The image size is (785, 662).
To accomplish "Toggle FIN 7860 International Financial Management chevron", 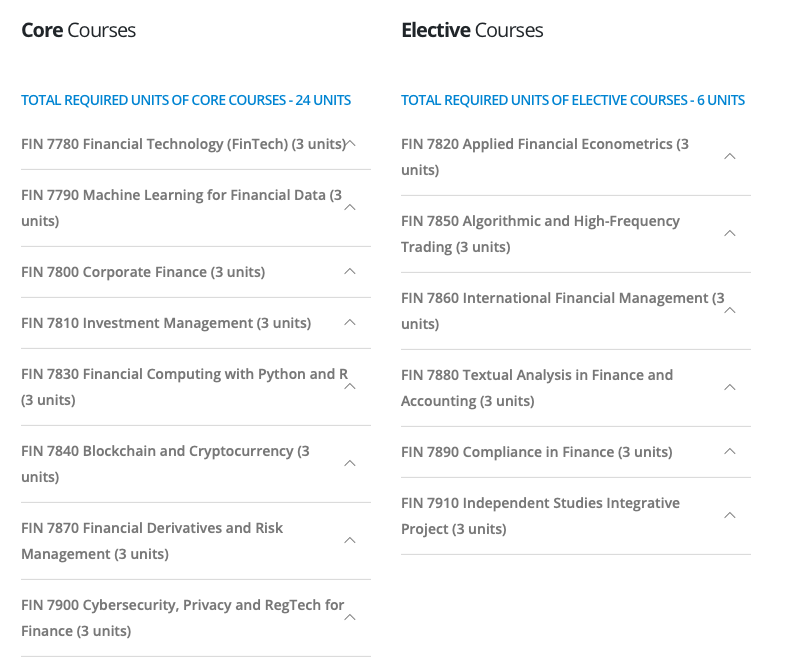I will [730, 311].
